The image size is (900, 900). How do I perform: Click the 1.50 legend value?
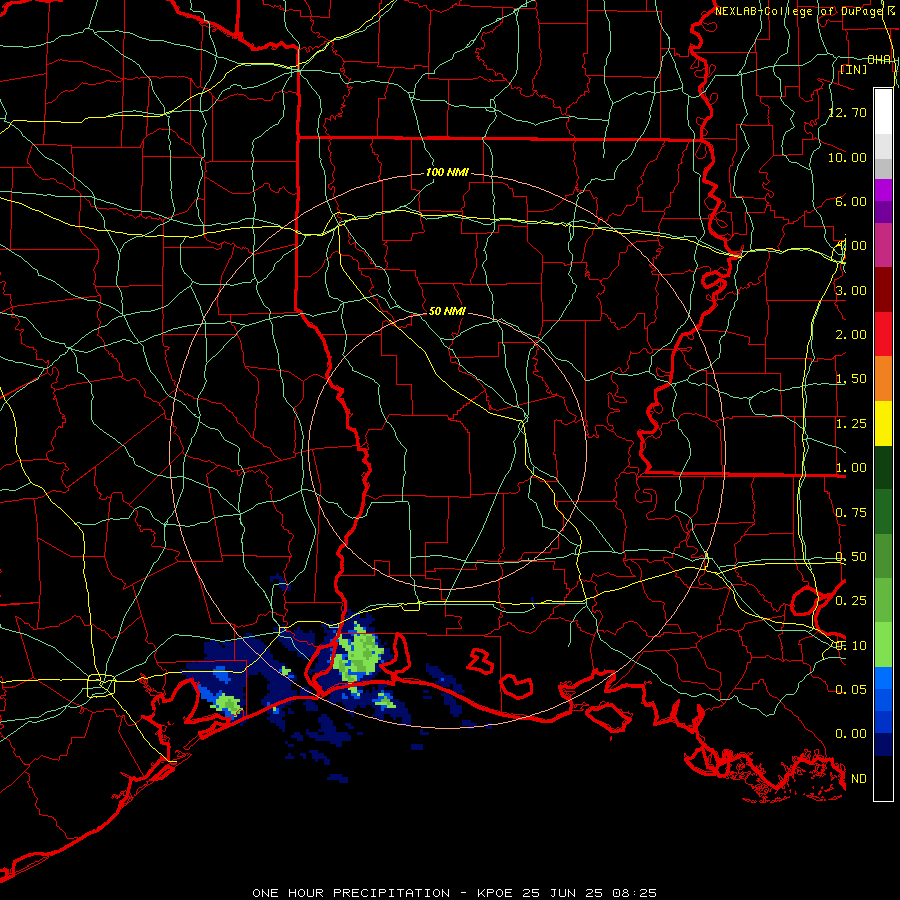click(851, 379)
